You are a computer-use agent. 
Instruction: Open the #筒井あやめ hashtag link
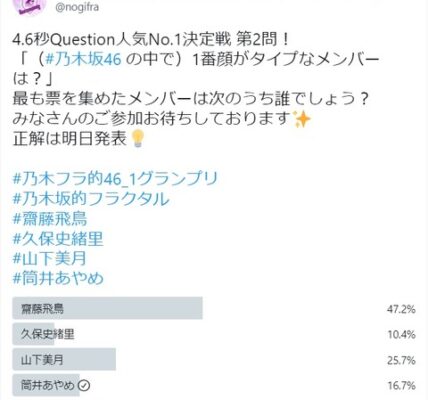click(x=58, y=278)
